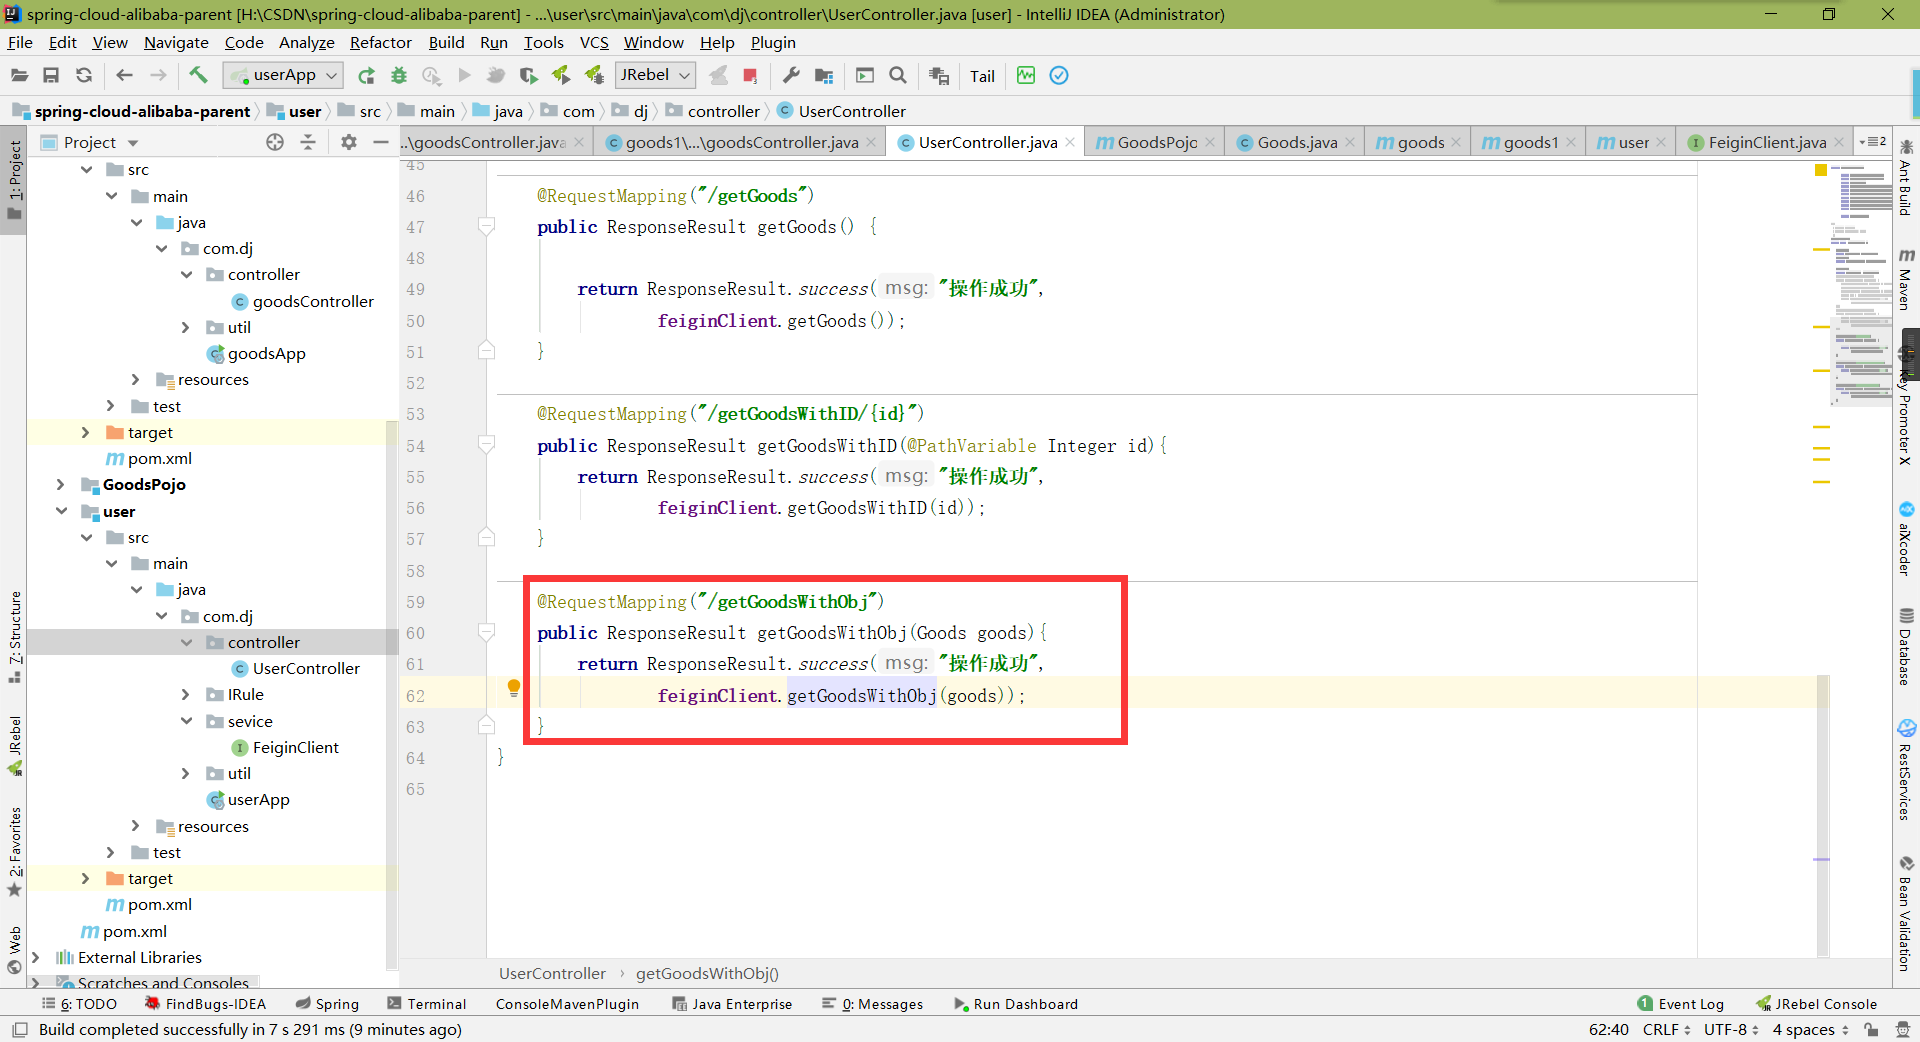The height and width of the screenshot is (1042, 1920).
Task: Navigate forward with the right arrow
Action: coord(158,75)
